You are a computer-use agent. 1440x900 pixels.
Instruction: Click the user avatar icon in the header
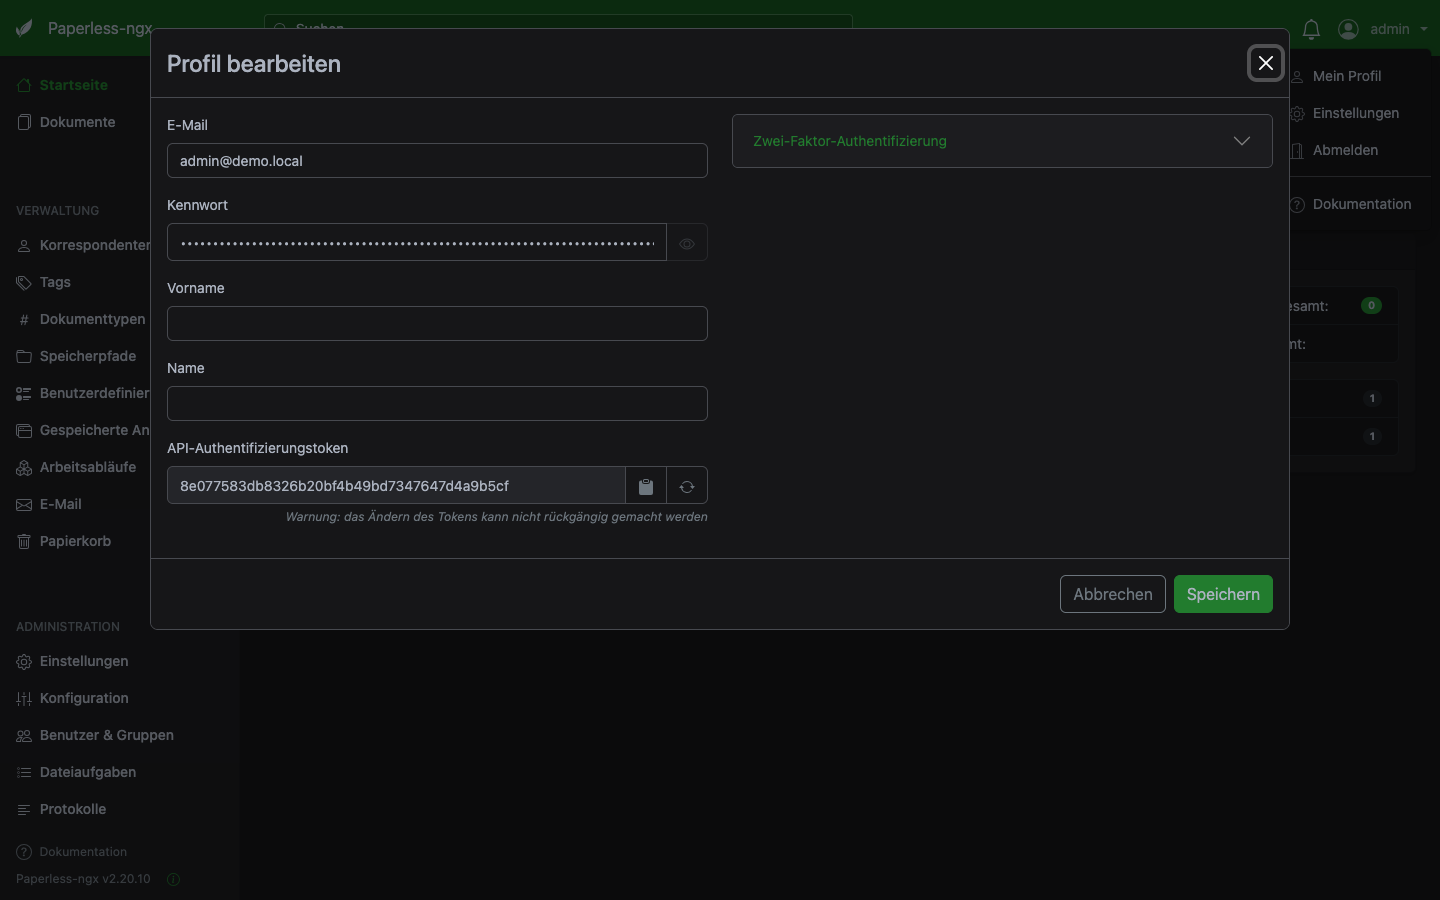click(x=1347, y=29)
